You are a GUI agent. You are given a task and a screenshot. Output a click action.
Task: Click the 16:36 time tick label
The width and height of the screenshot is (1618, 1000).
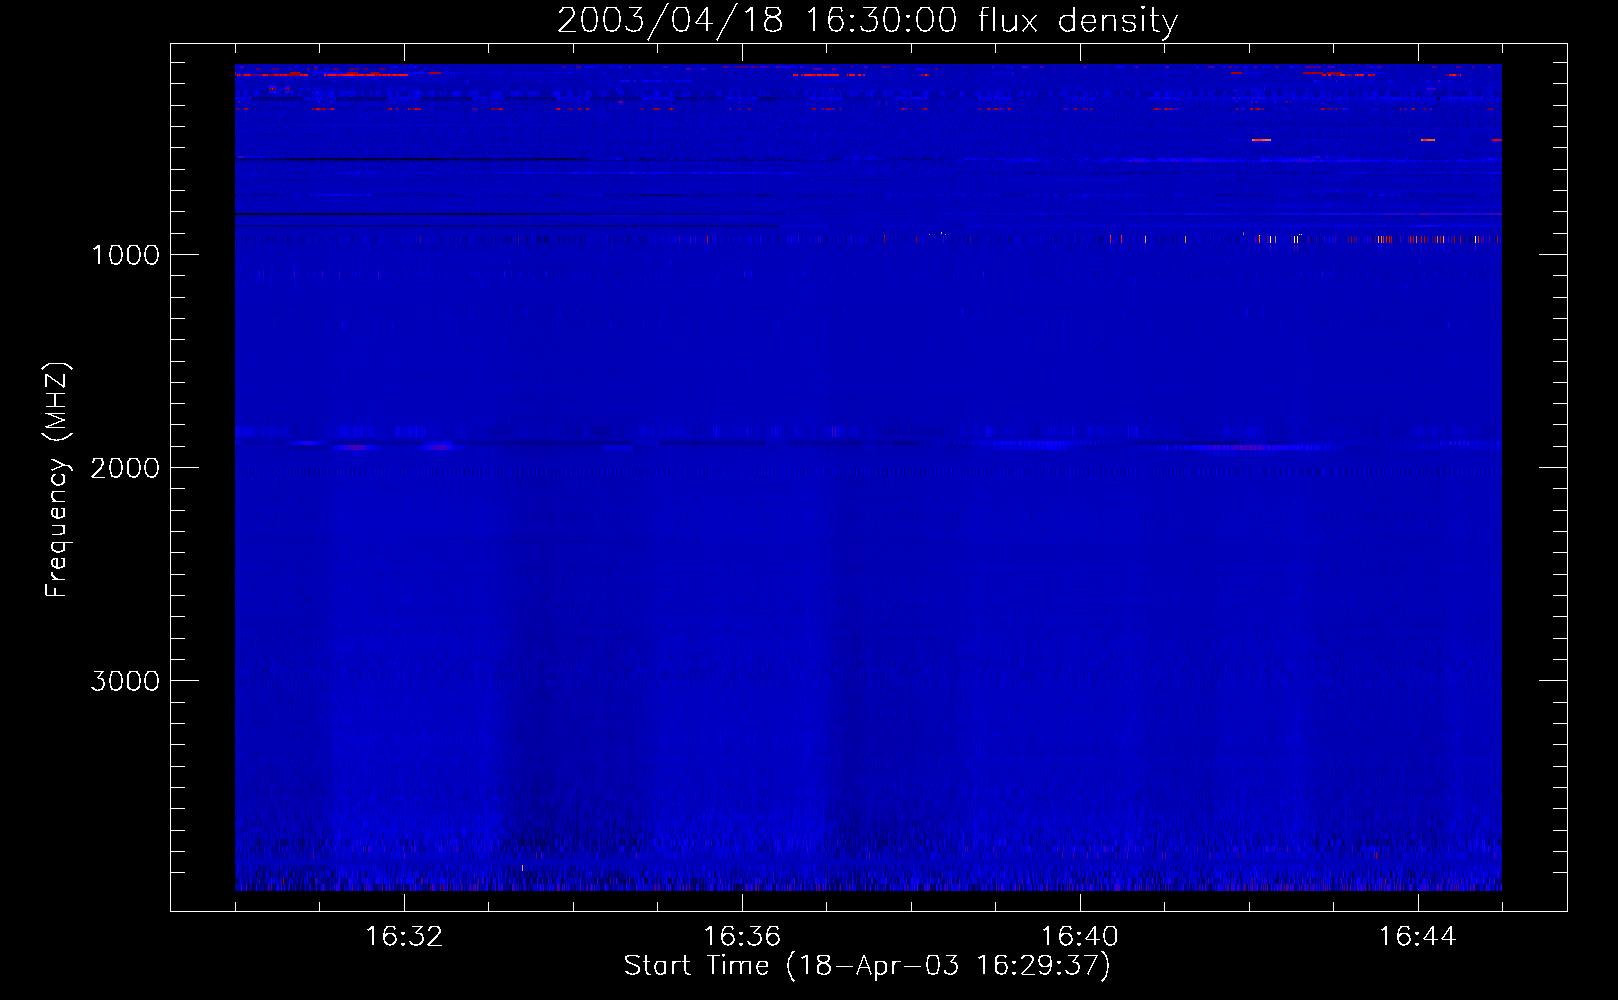[742, 937]
